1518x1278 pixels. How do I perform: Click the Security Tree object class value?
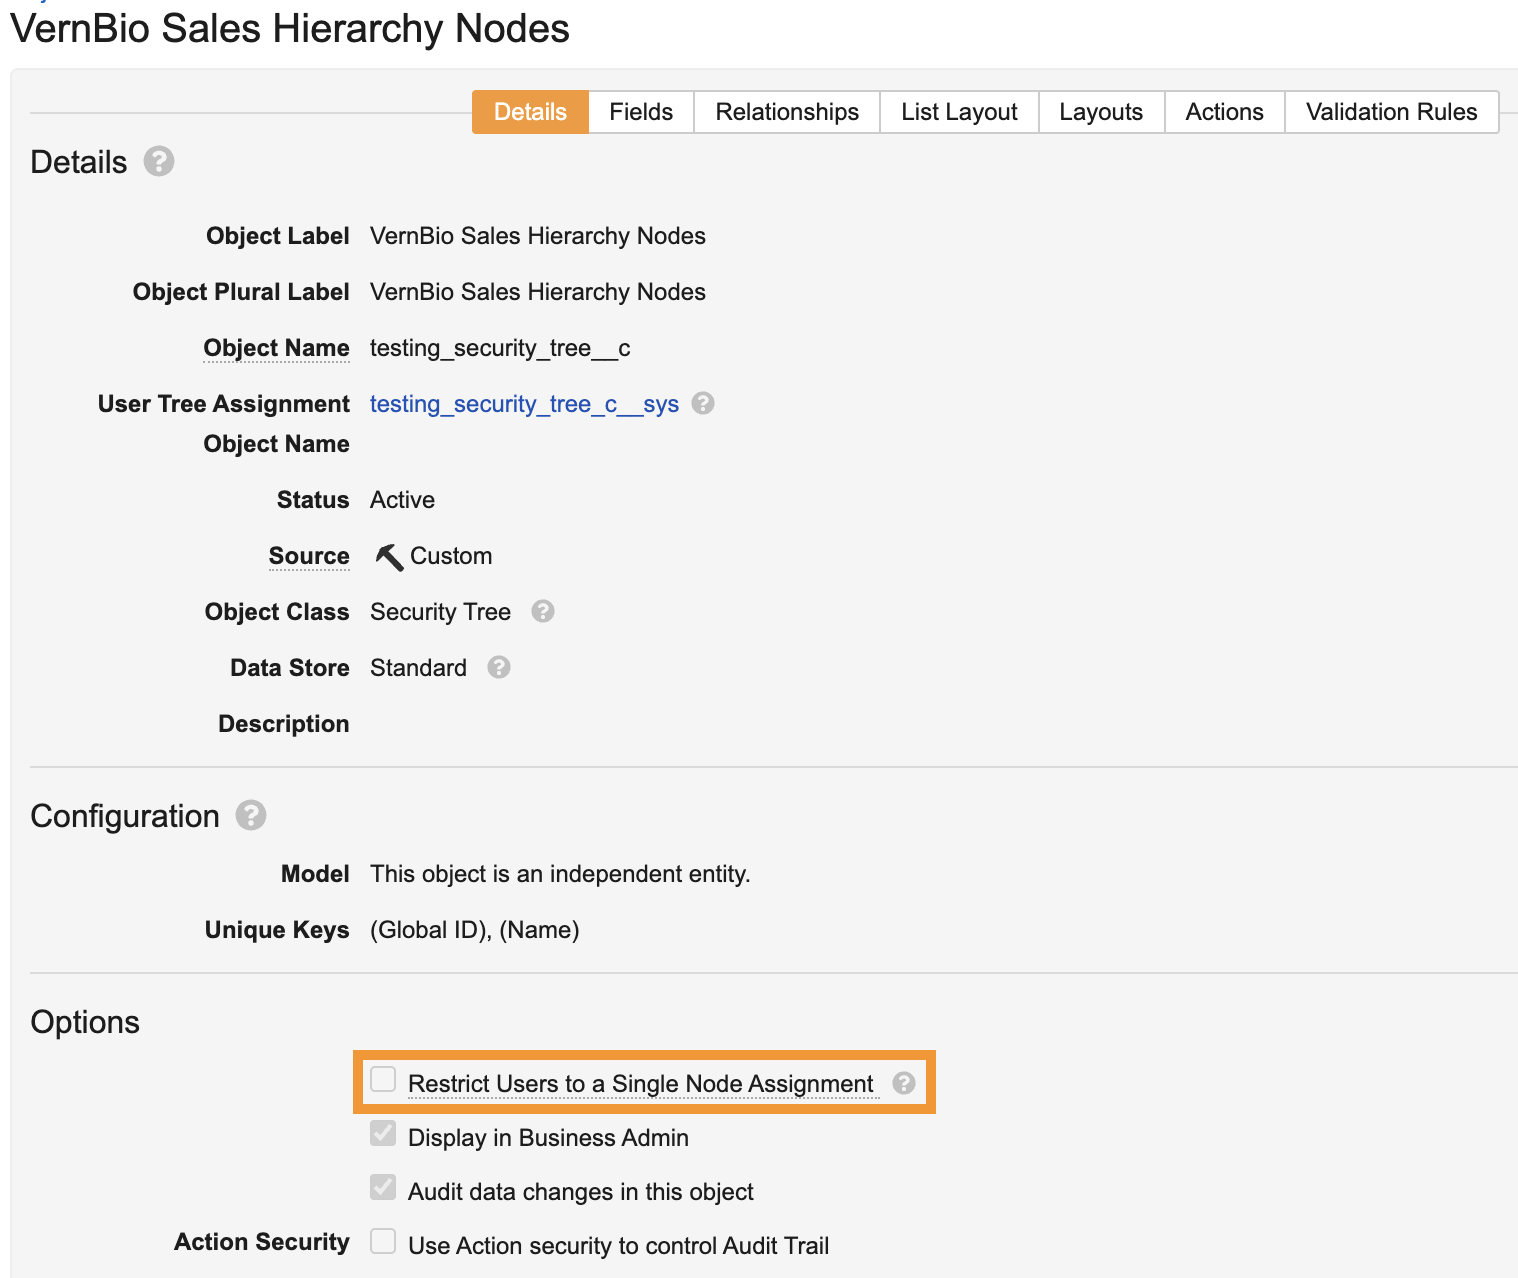coord(440,612)
